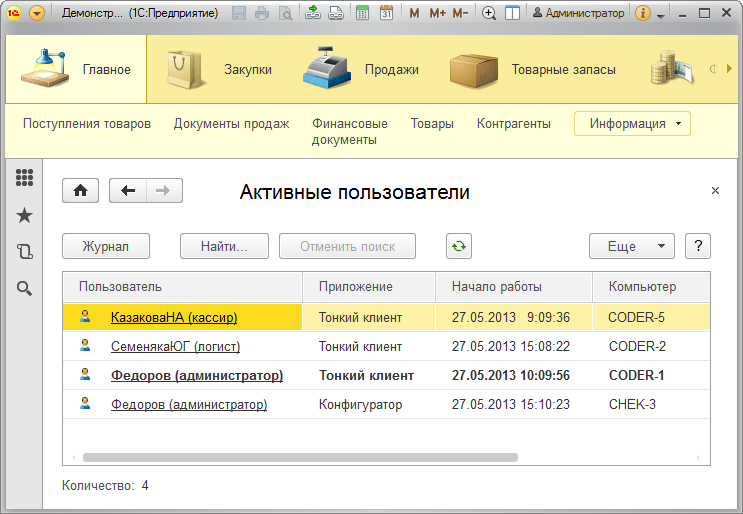
Task: Sort by the Начало работы column header
Action: click(x=514, y=287)
